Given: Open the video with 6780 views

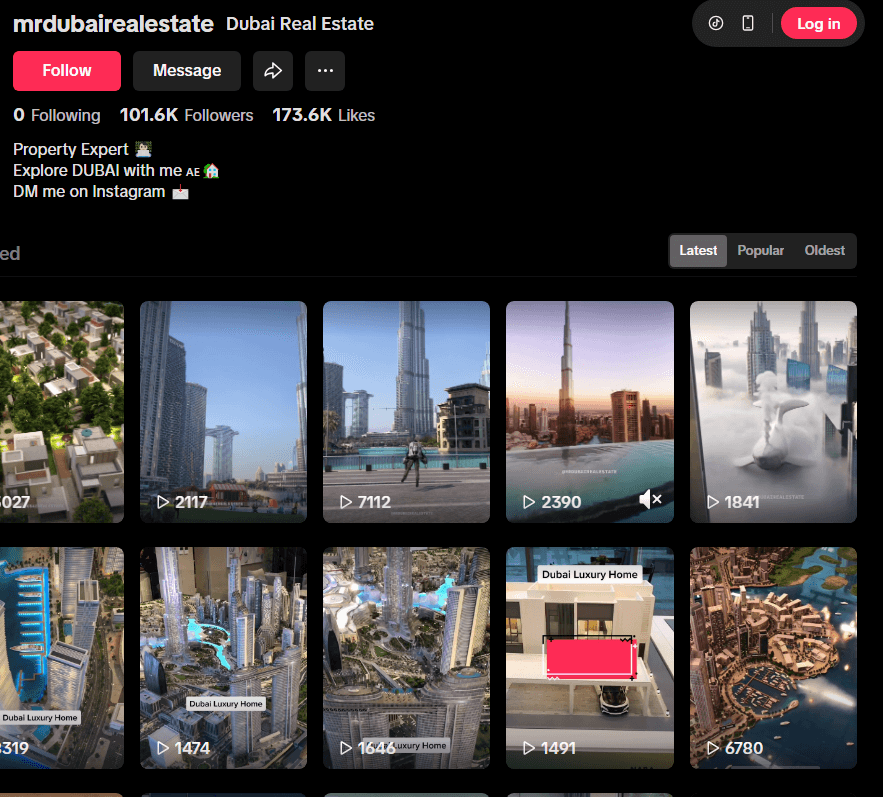Looking at the screenshot, I should pyautogui.click(x=773, y=658).
